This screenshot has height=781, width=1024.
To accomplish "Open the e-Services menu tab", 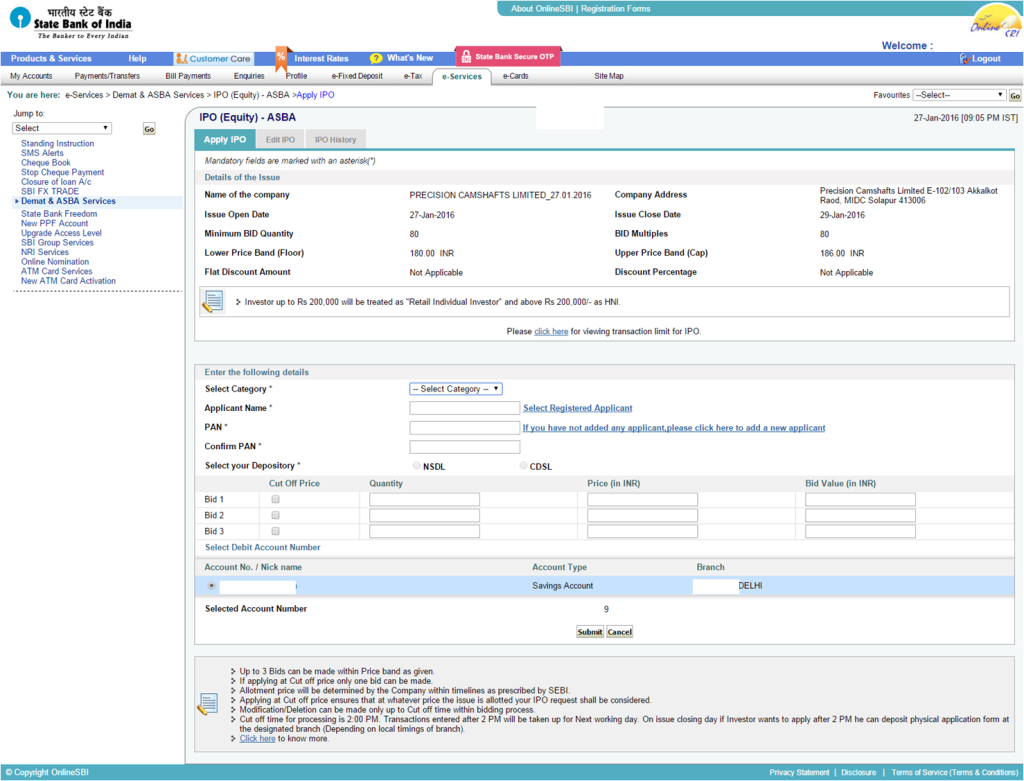I will coord(462,76).
